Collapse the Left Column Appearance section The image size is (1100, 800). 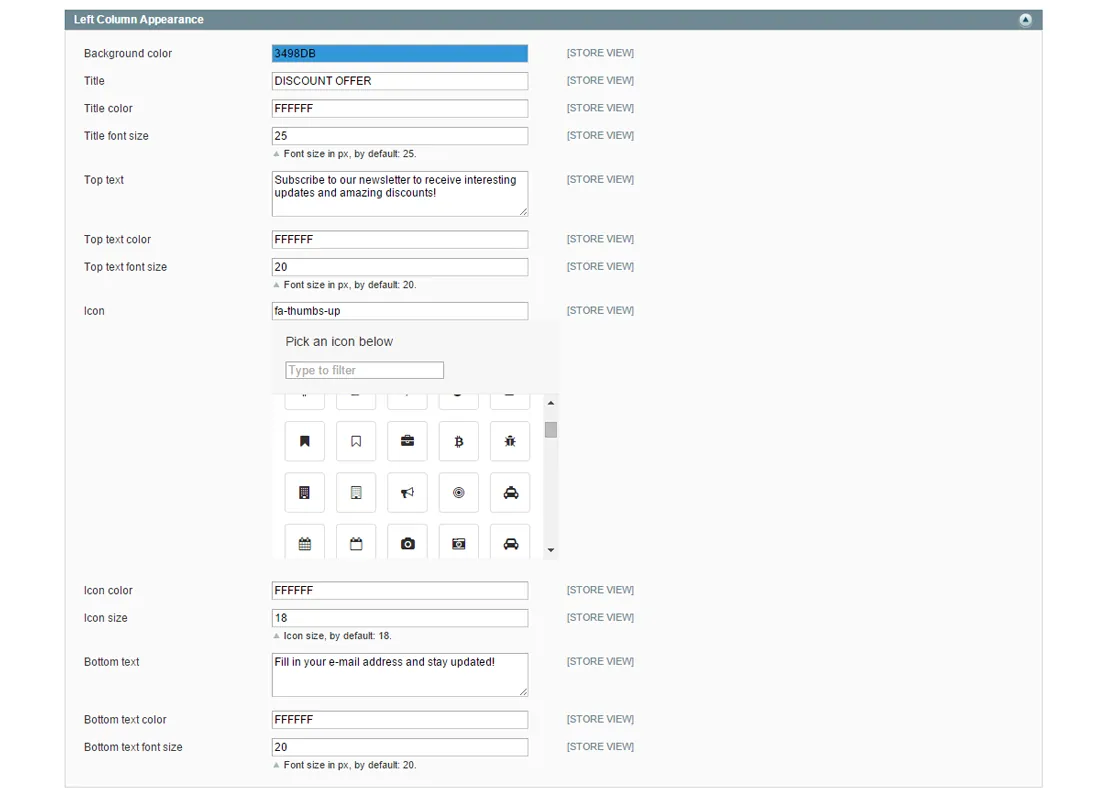pos(1025,20)
